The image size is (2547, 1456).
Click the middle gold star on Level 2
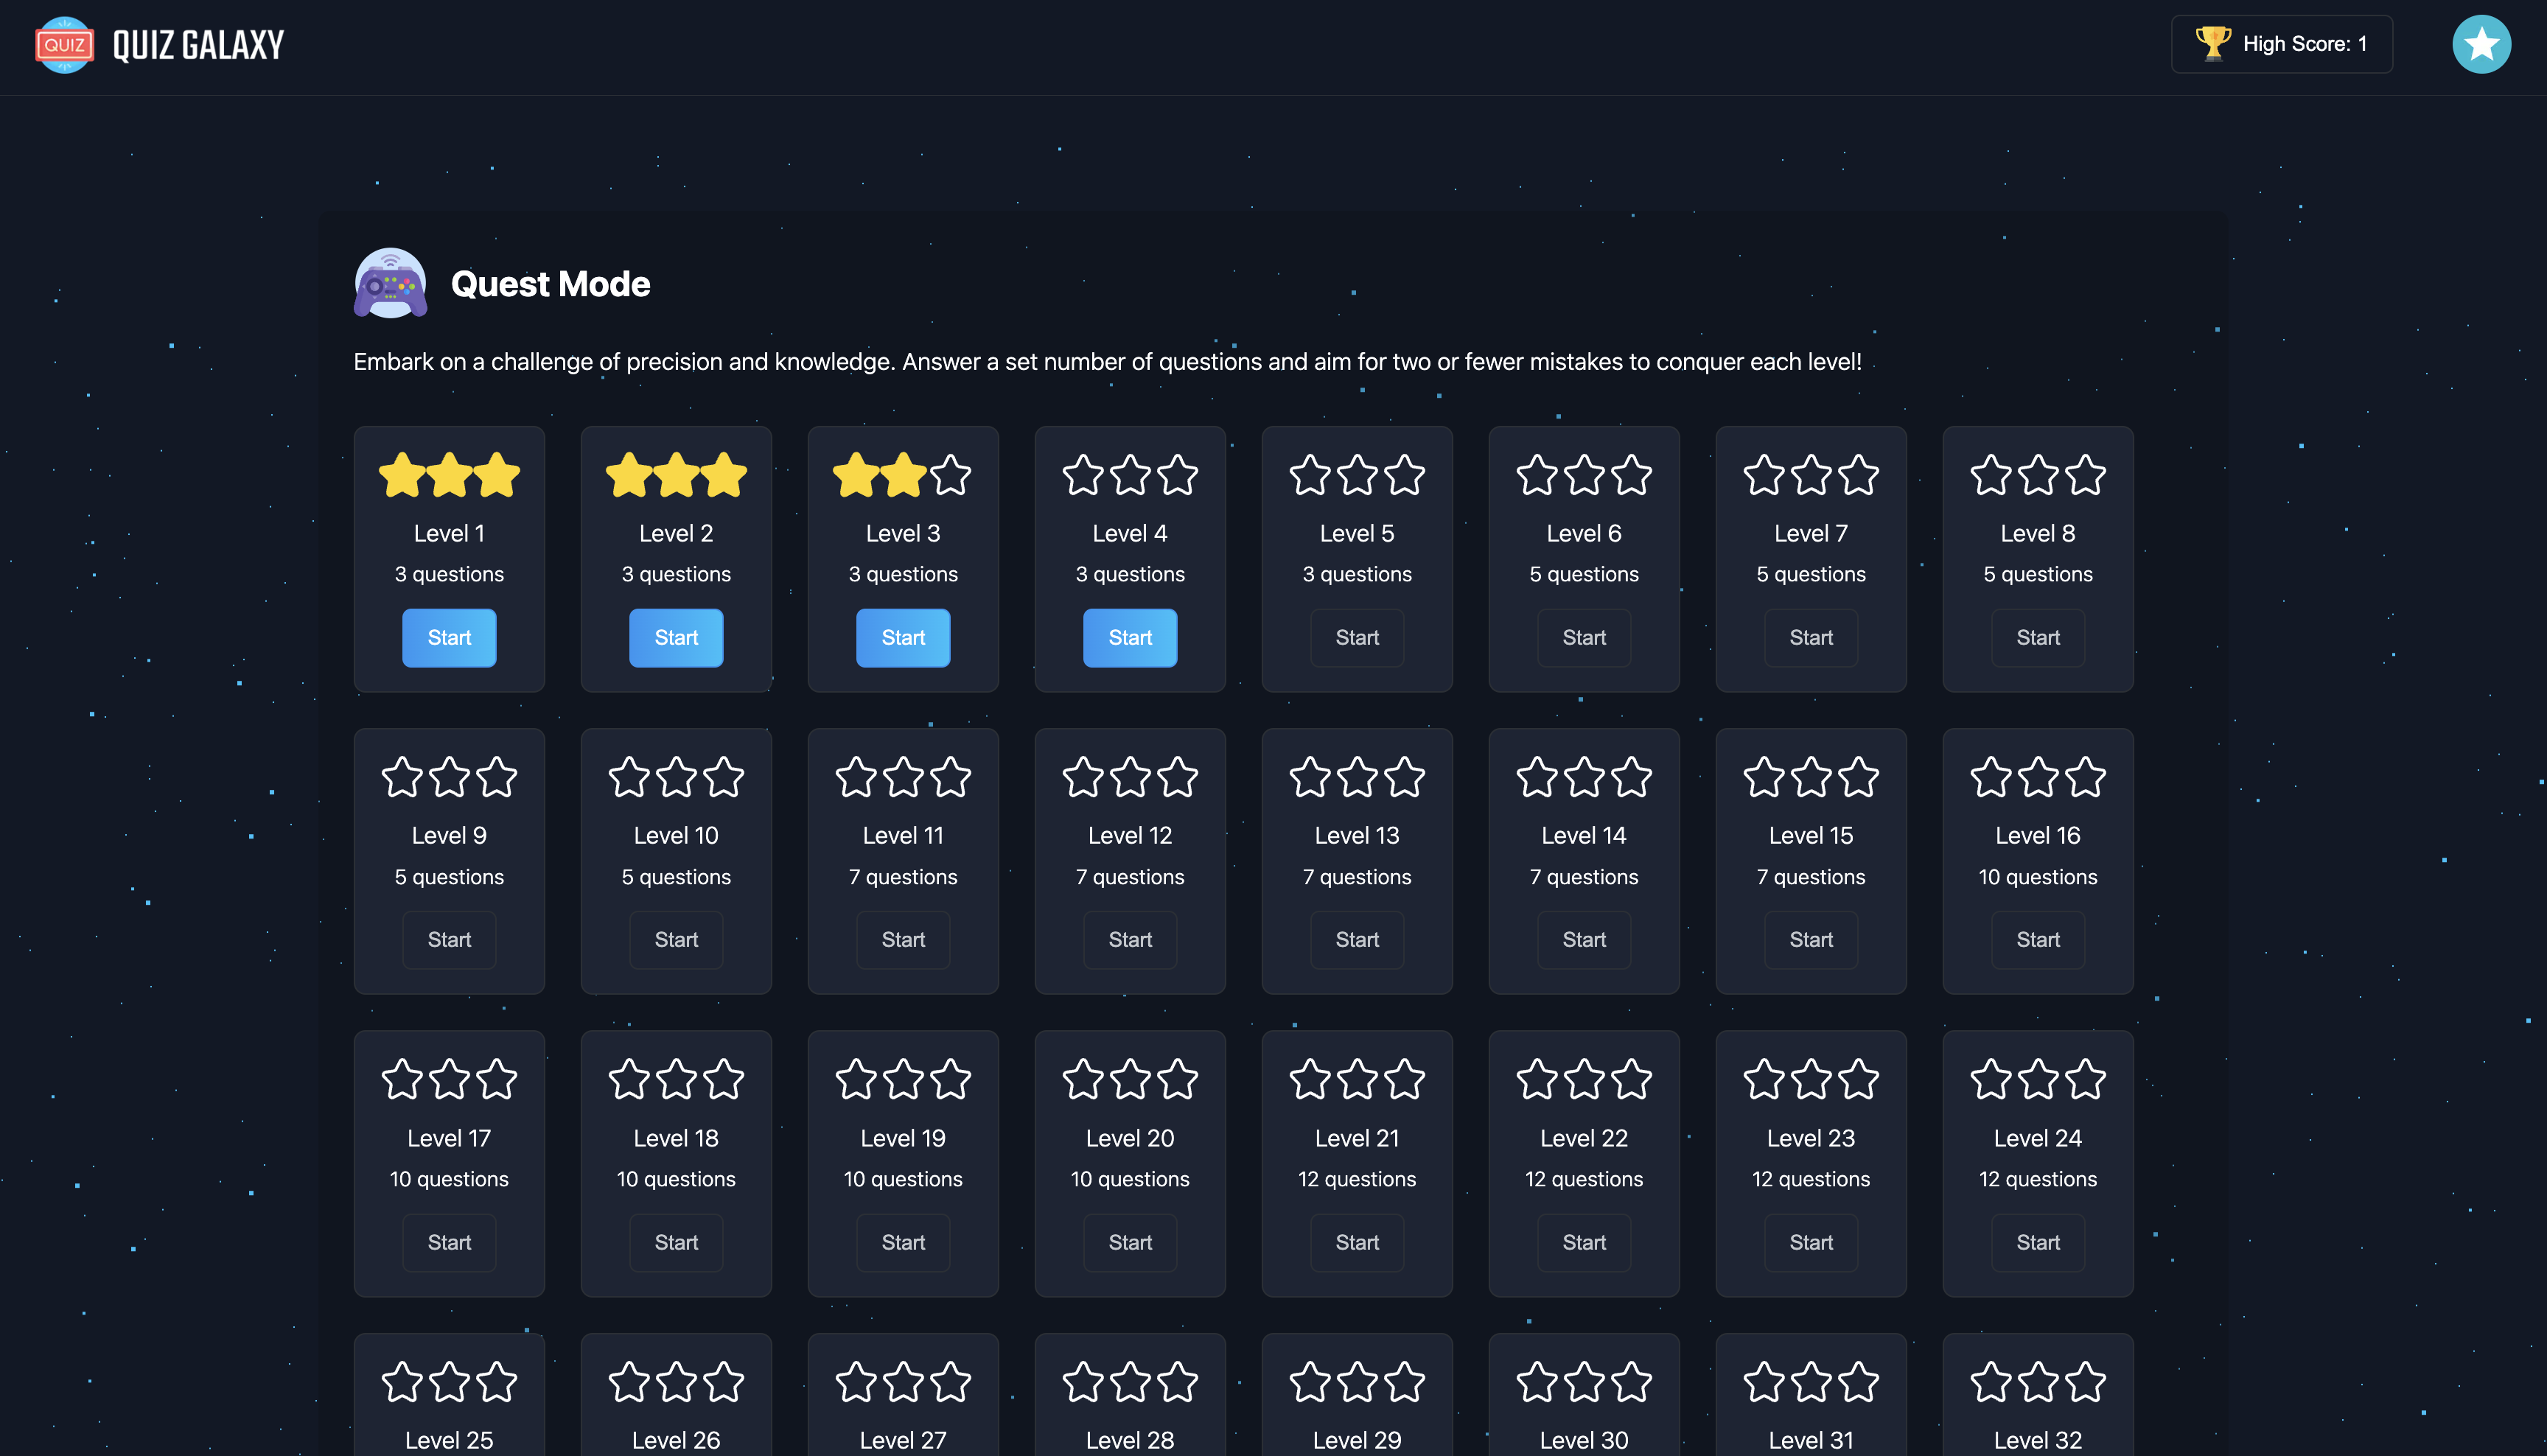point(676,475)
